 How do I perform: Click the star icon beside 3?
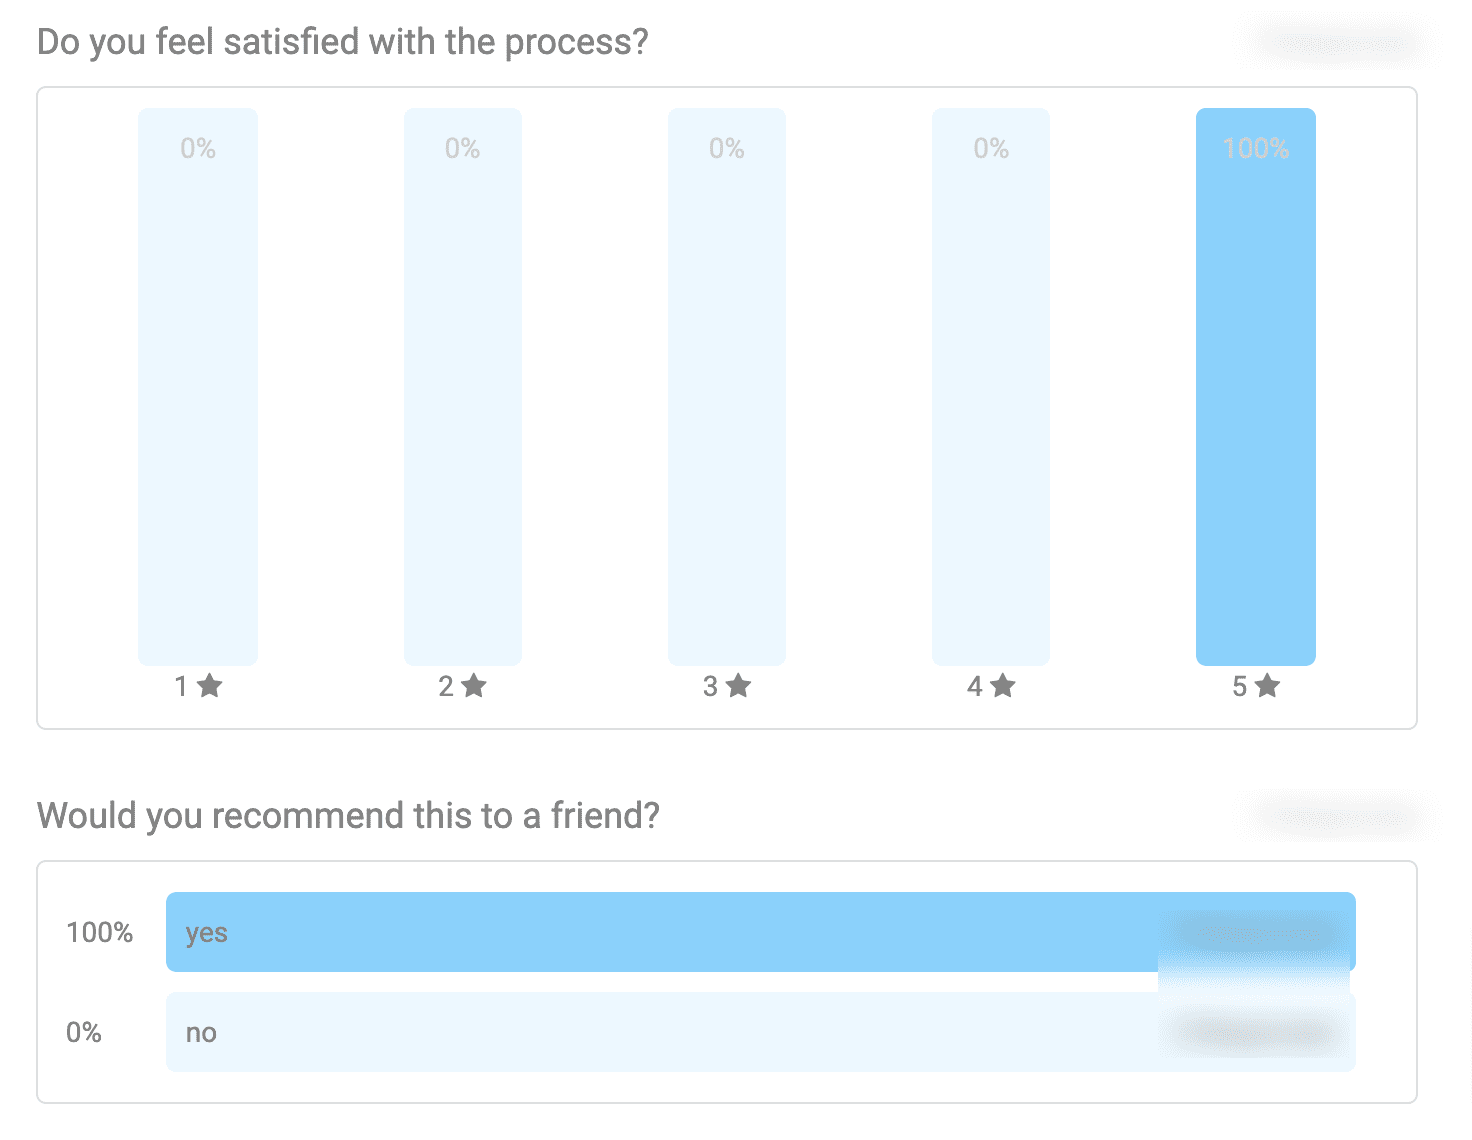tap(738, 686)
